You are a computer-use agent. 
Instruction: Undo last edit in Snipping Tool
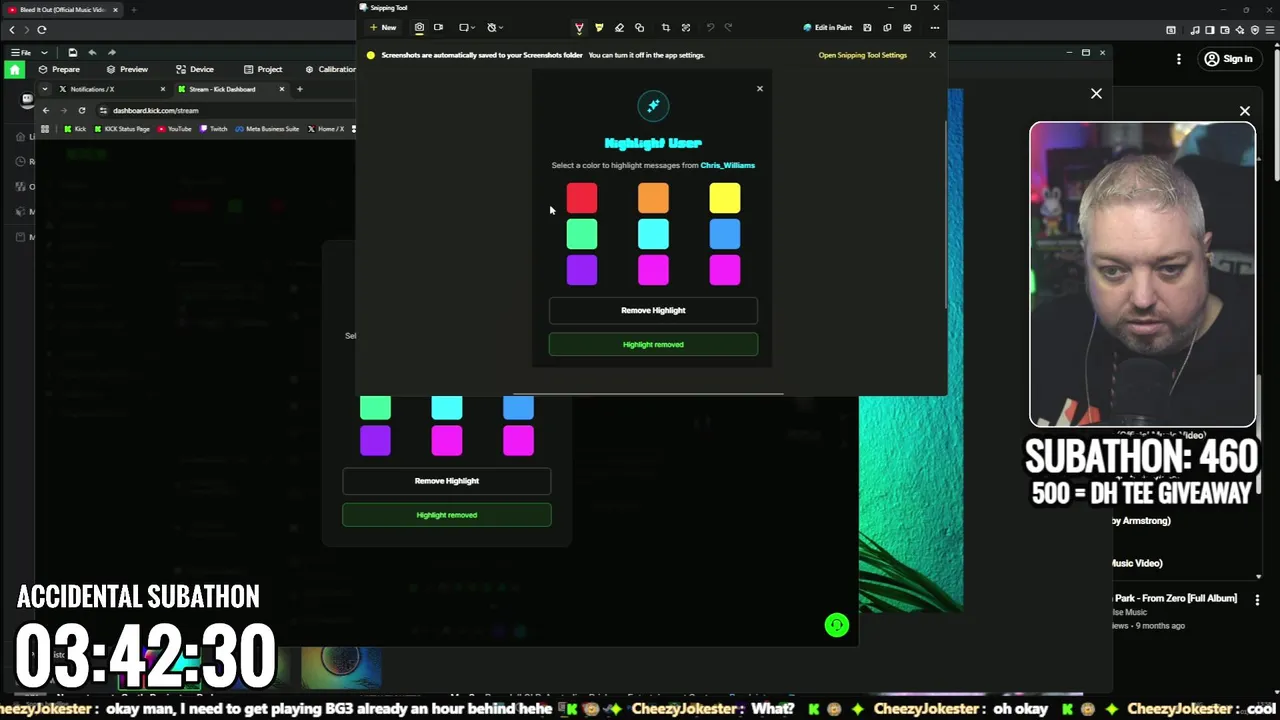710,27
